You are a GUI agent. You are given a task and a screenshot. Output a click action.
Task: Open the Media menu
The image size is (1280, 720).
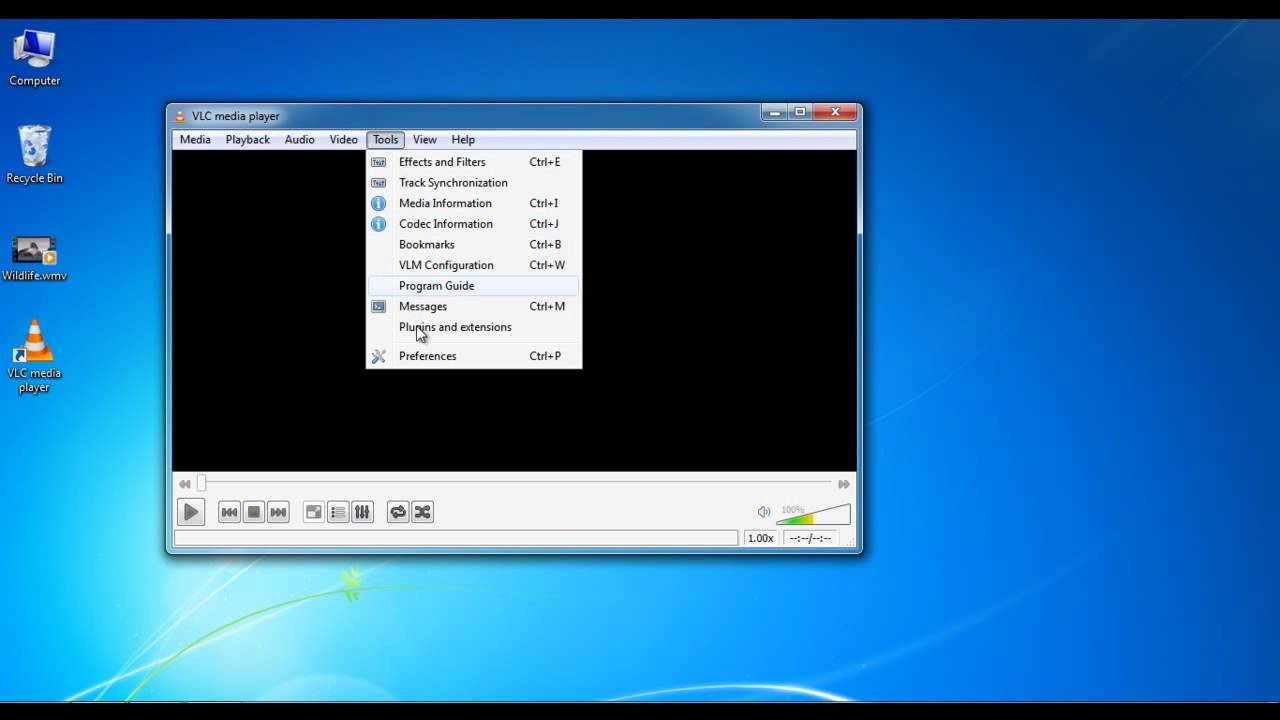[x=195, y=139]
